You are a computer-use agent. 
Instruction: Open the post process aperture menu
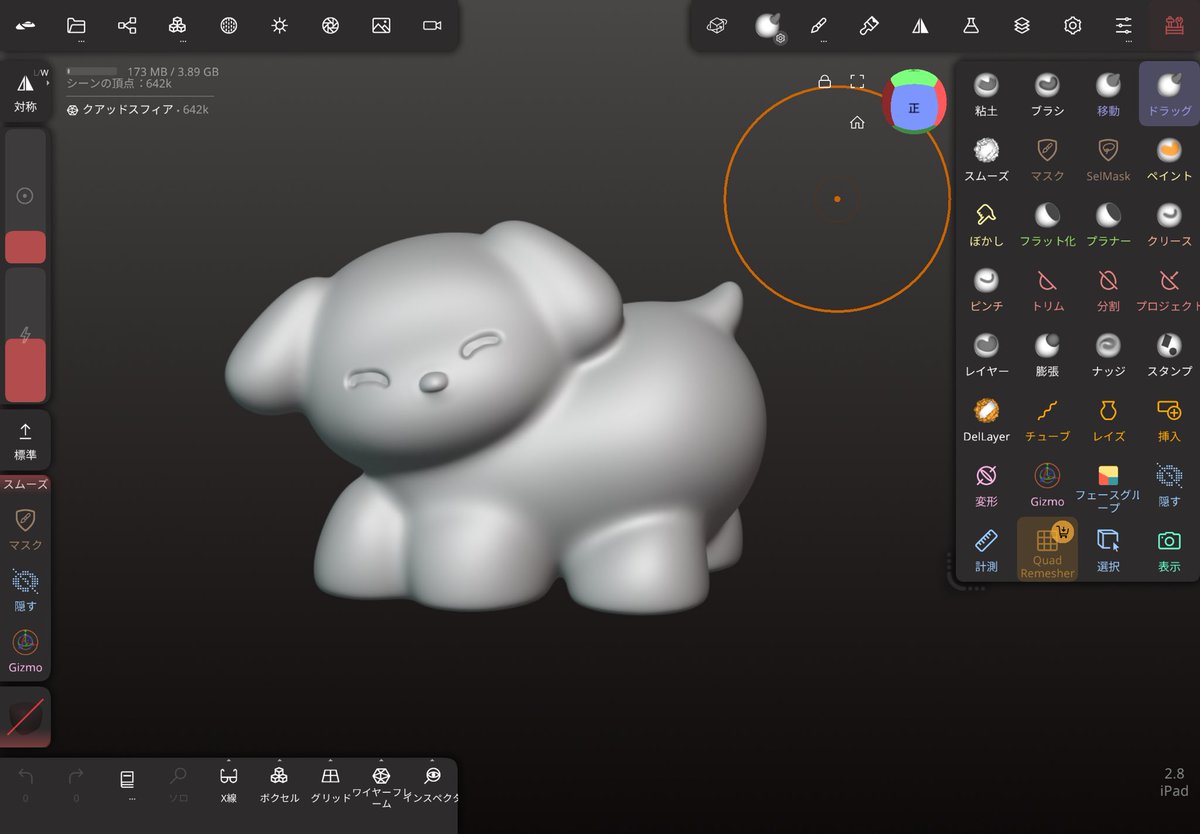[330, 26]
